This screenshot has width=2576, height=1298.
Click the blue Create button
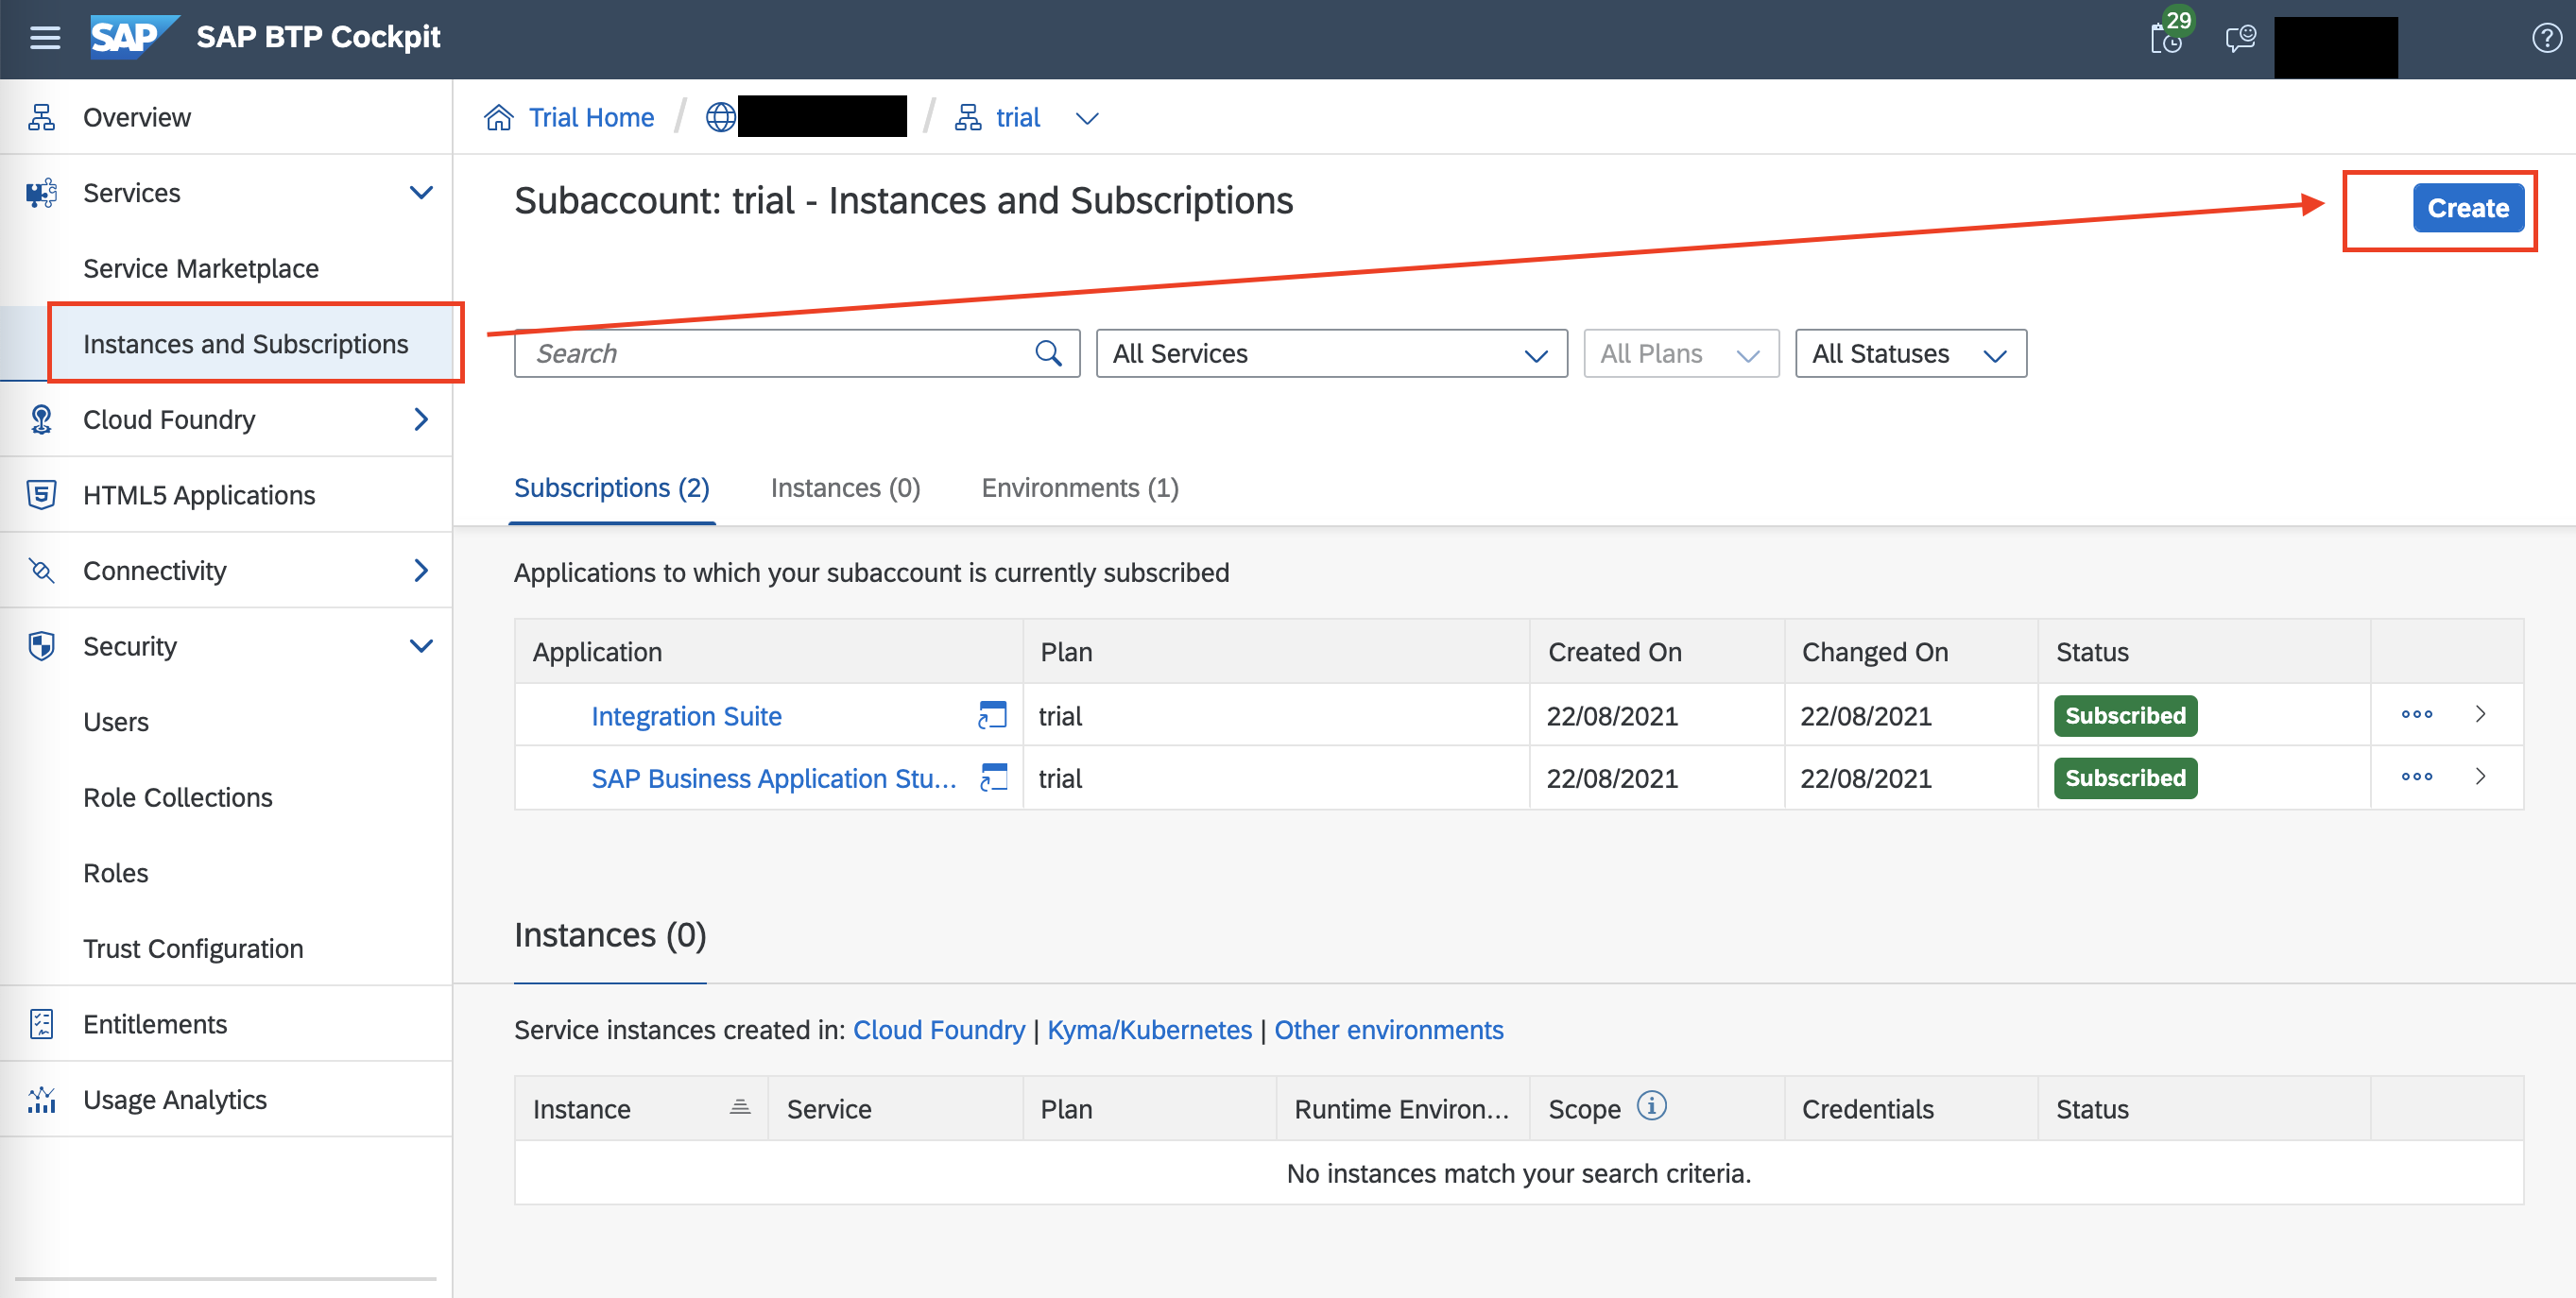2467,208
